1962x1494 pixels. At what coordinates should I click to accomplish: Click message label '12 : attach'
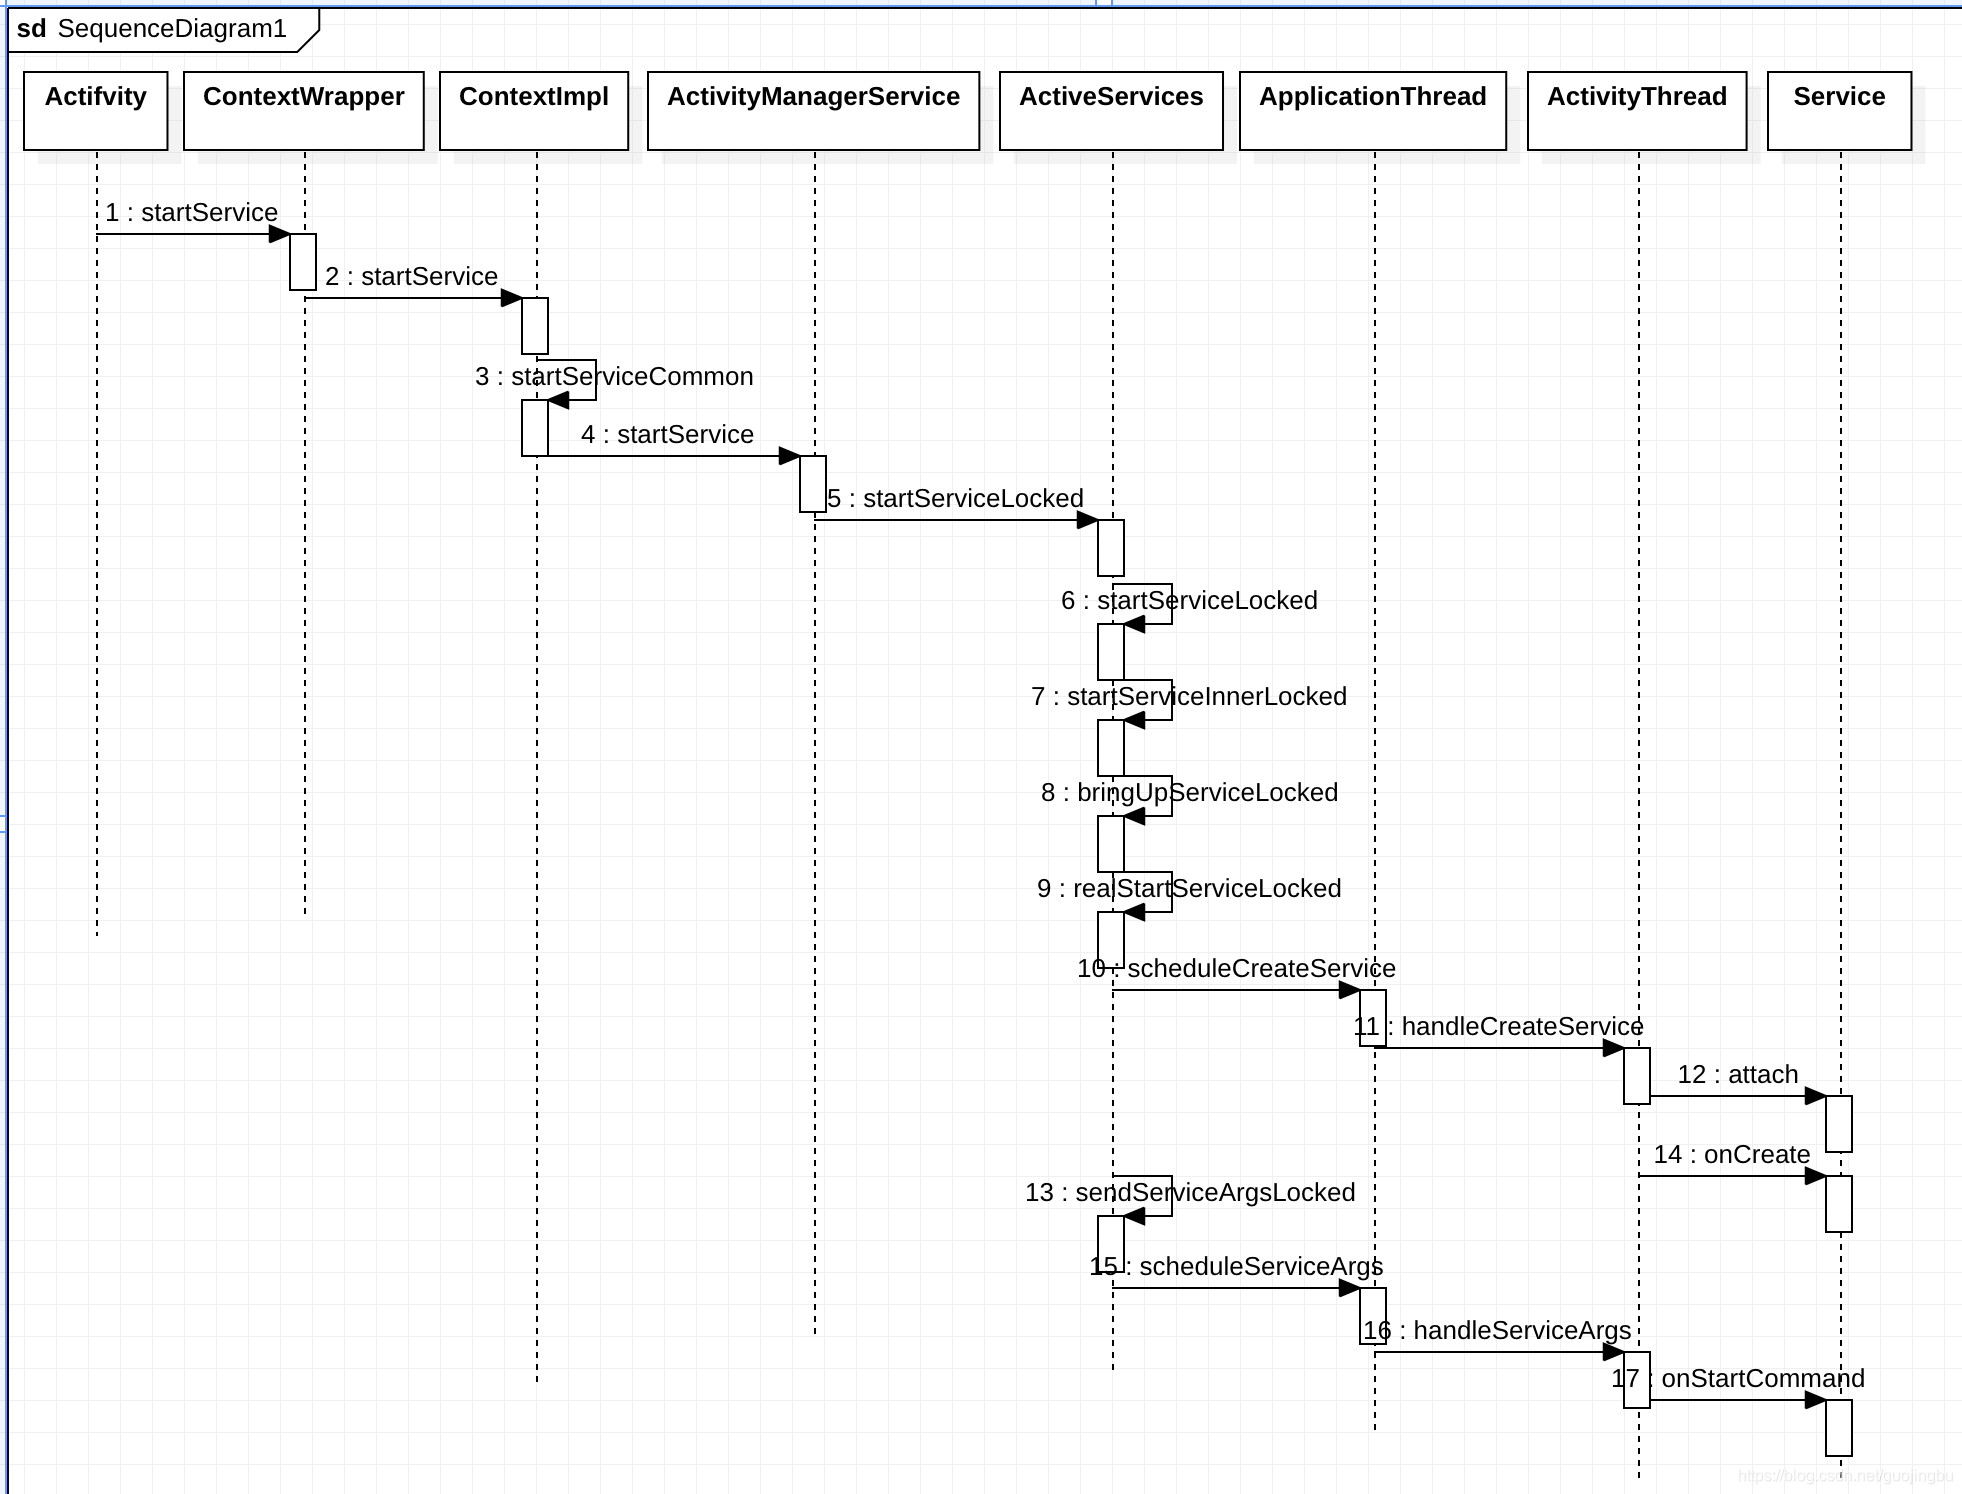(x=1738, y=1074)
